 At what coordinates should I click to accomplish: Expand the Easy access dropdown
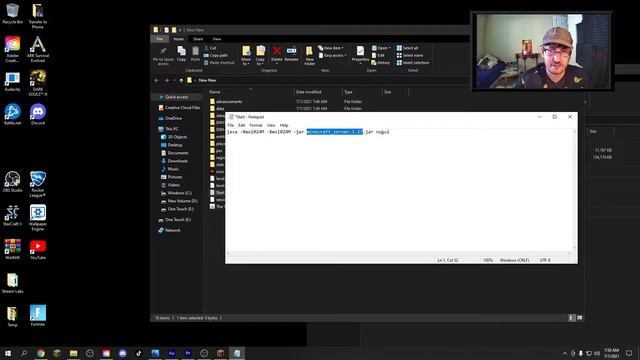[x=332, y=56]
